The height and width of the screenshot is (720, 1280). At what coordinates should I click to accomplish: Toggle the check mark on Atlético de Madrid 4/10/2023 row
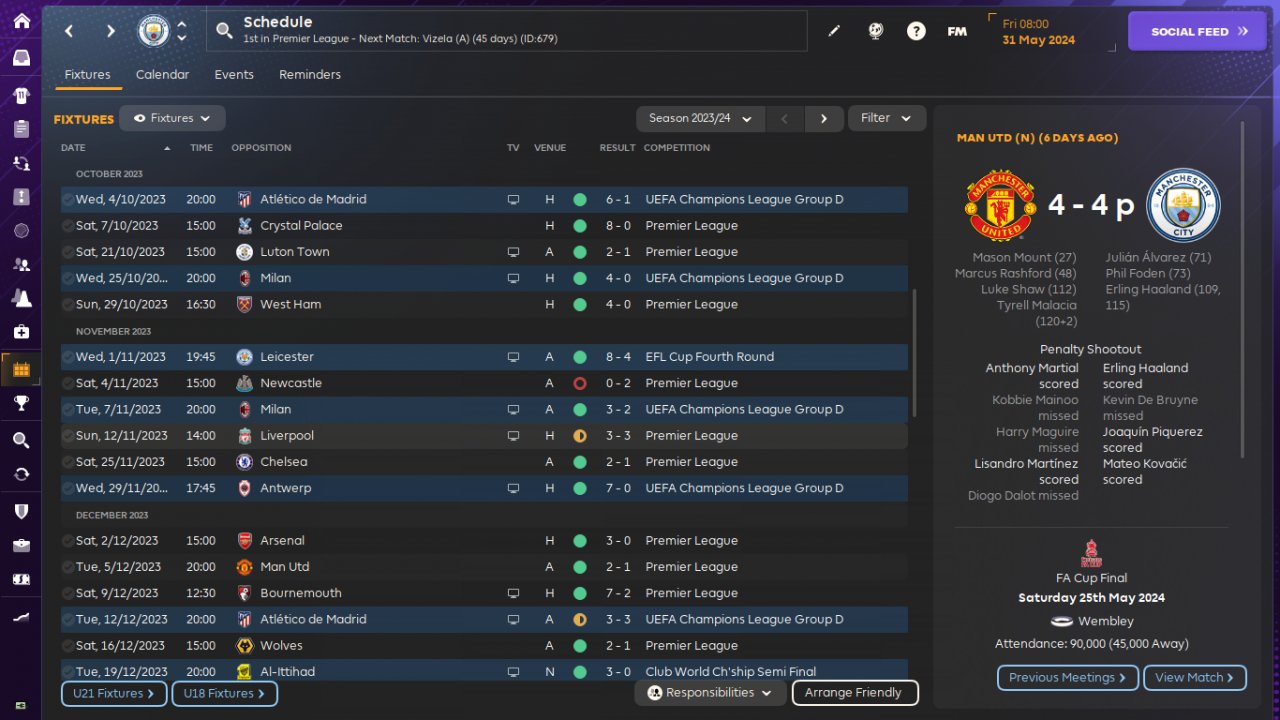(x=68, y=200)
